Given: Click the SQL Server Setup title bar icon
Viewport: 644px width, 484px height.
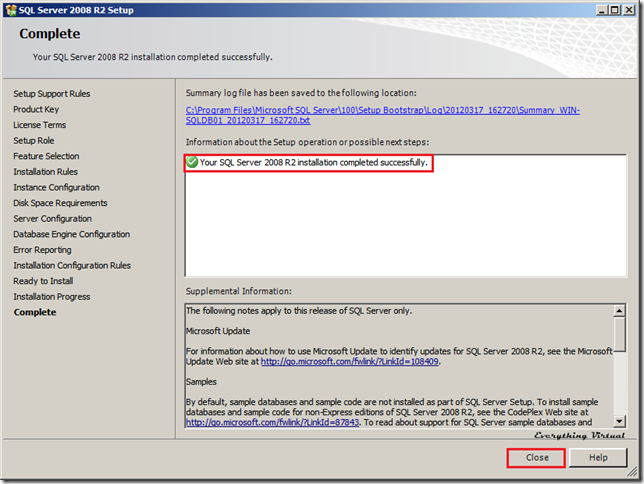Looking at the screenshot, I should click(x=11, y=10).
